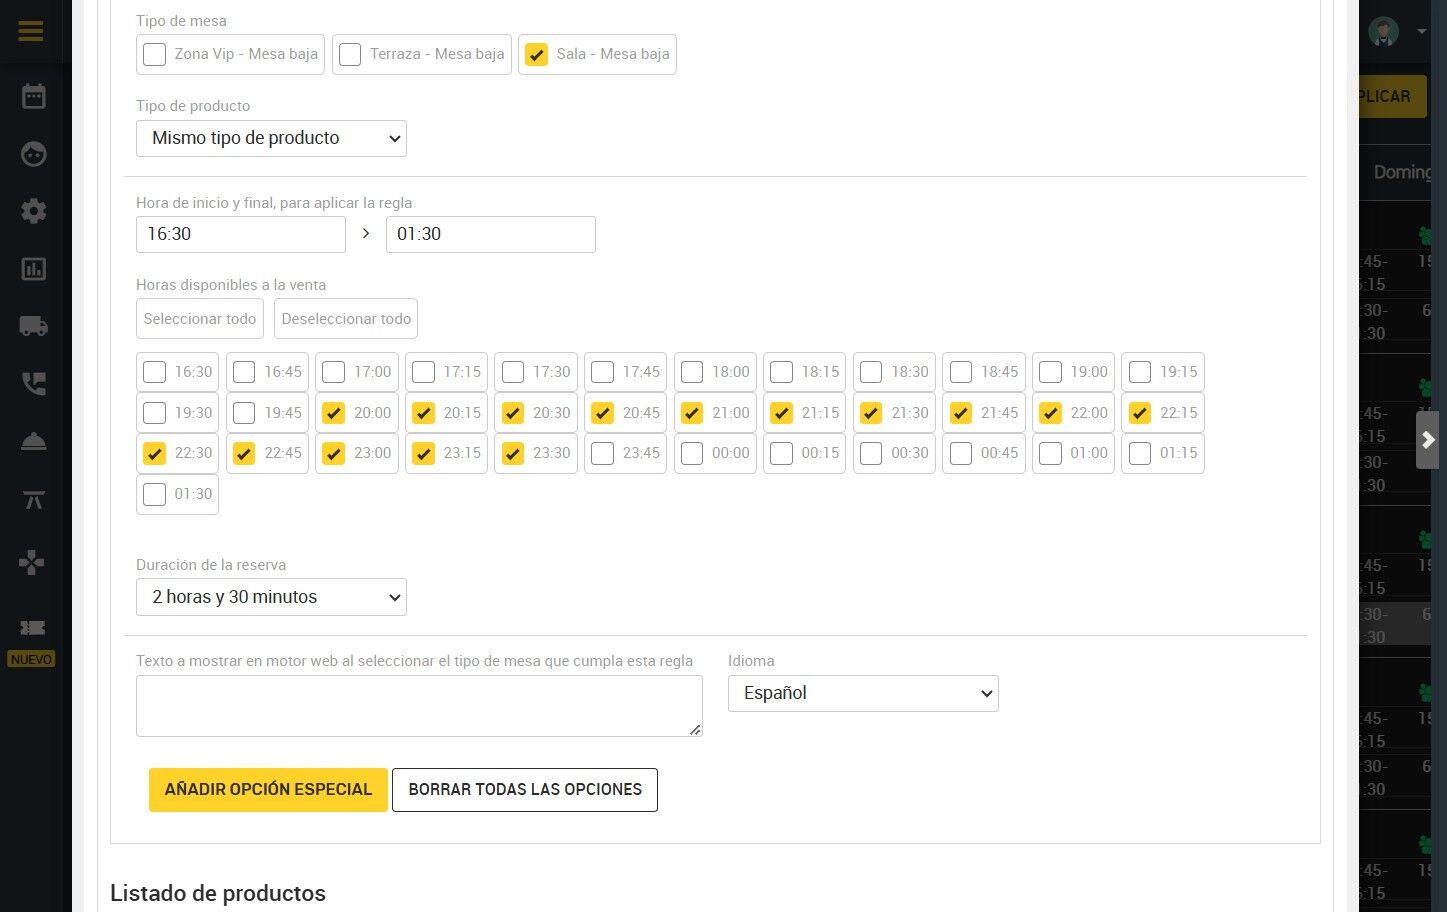Click the customer face icon in sidebar
Screen dimensions: 1447x912
point(33,154)
